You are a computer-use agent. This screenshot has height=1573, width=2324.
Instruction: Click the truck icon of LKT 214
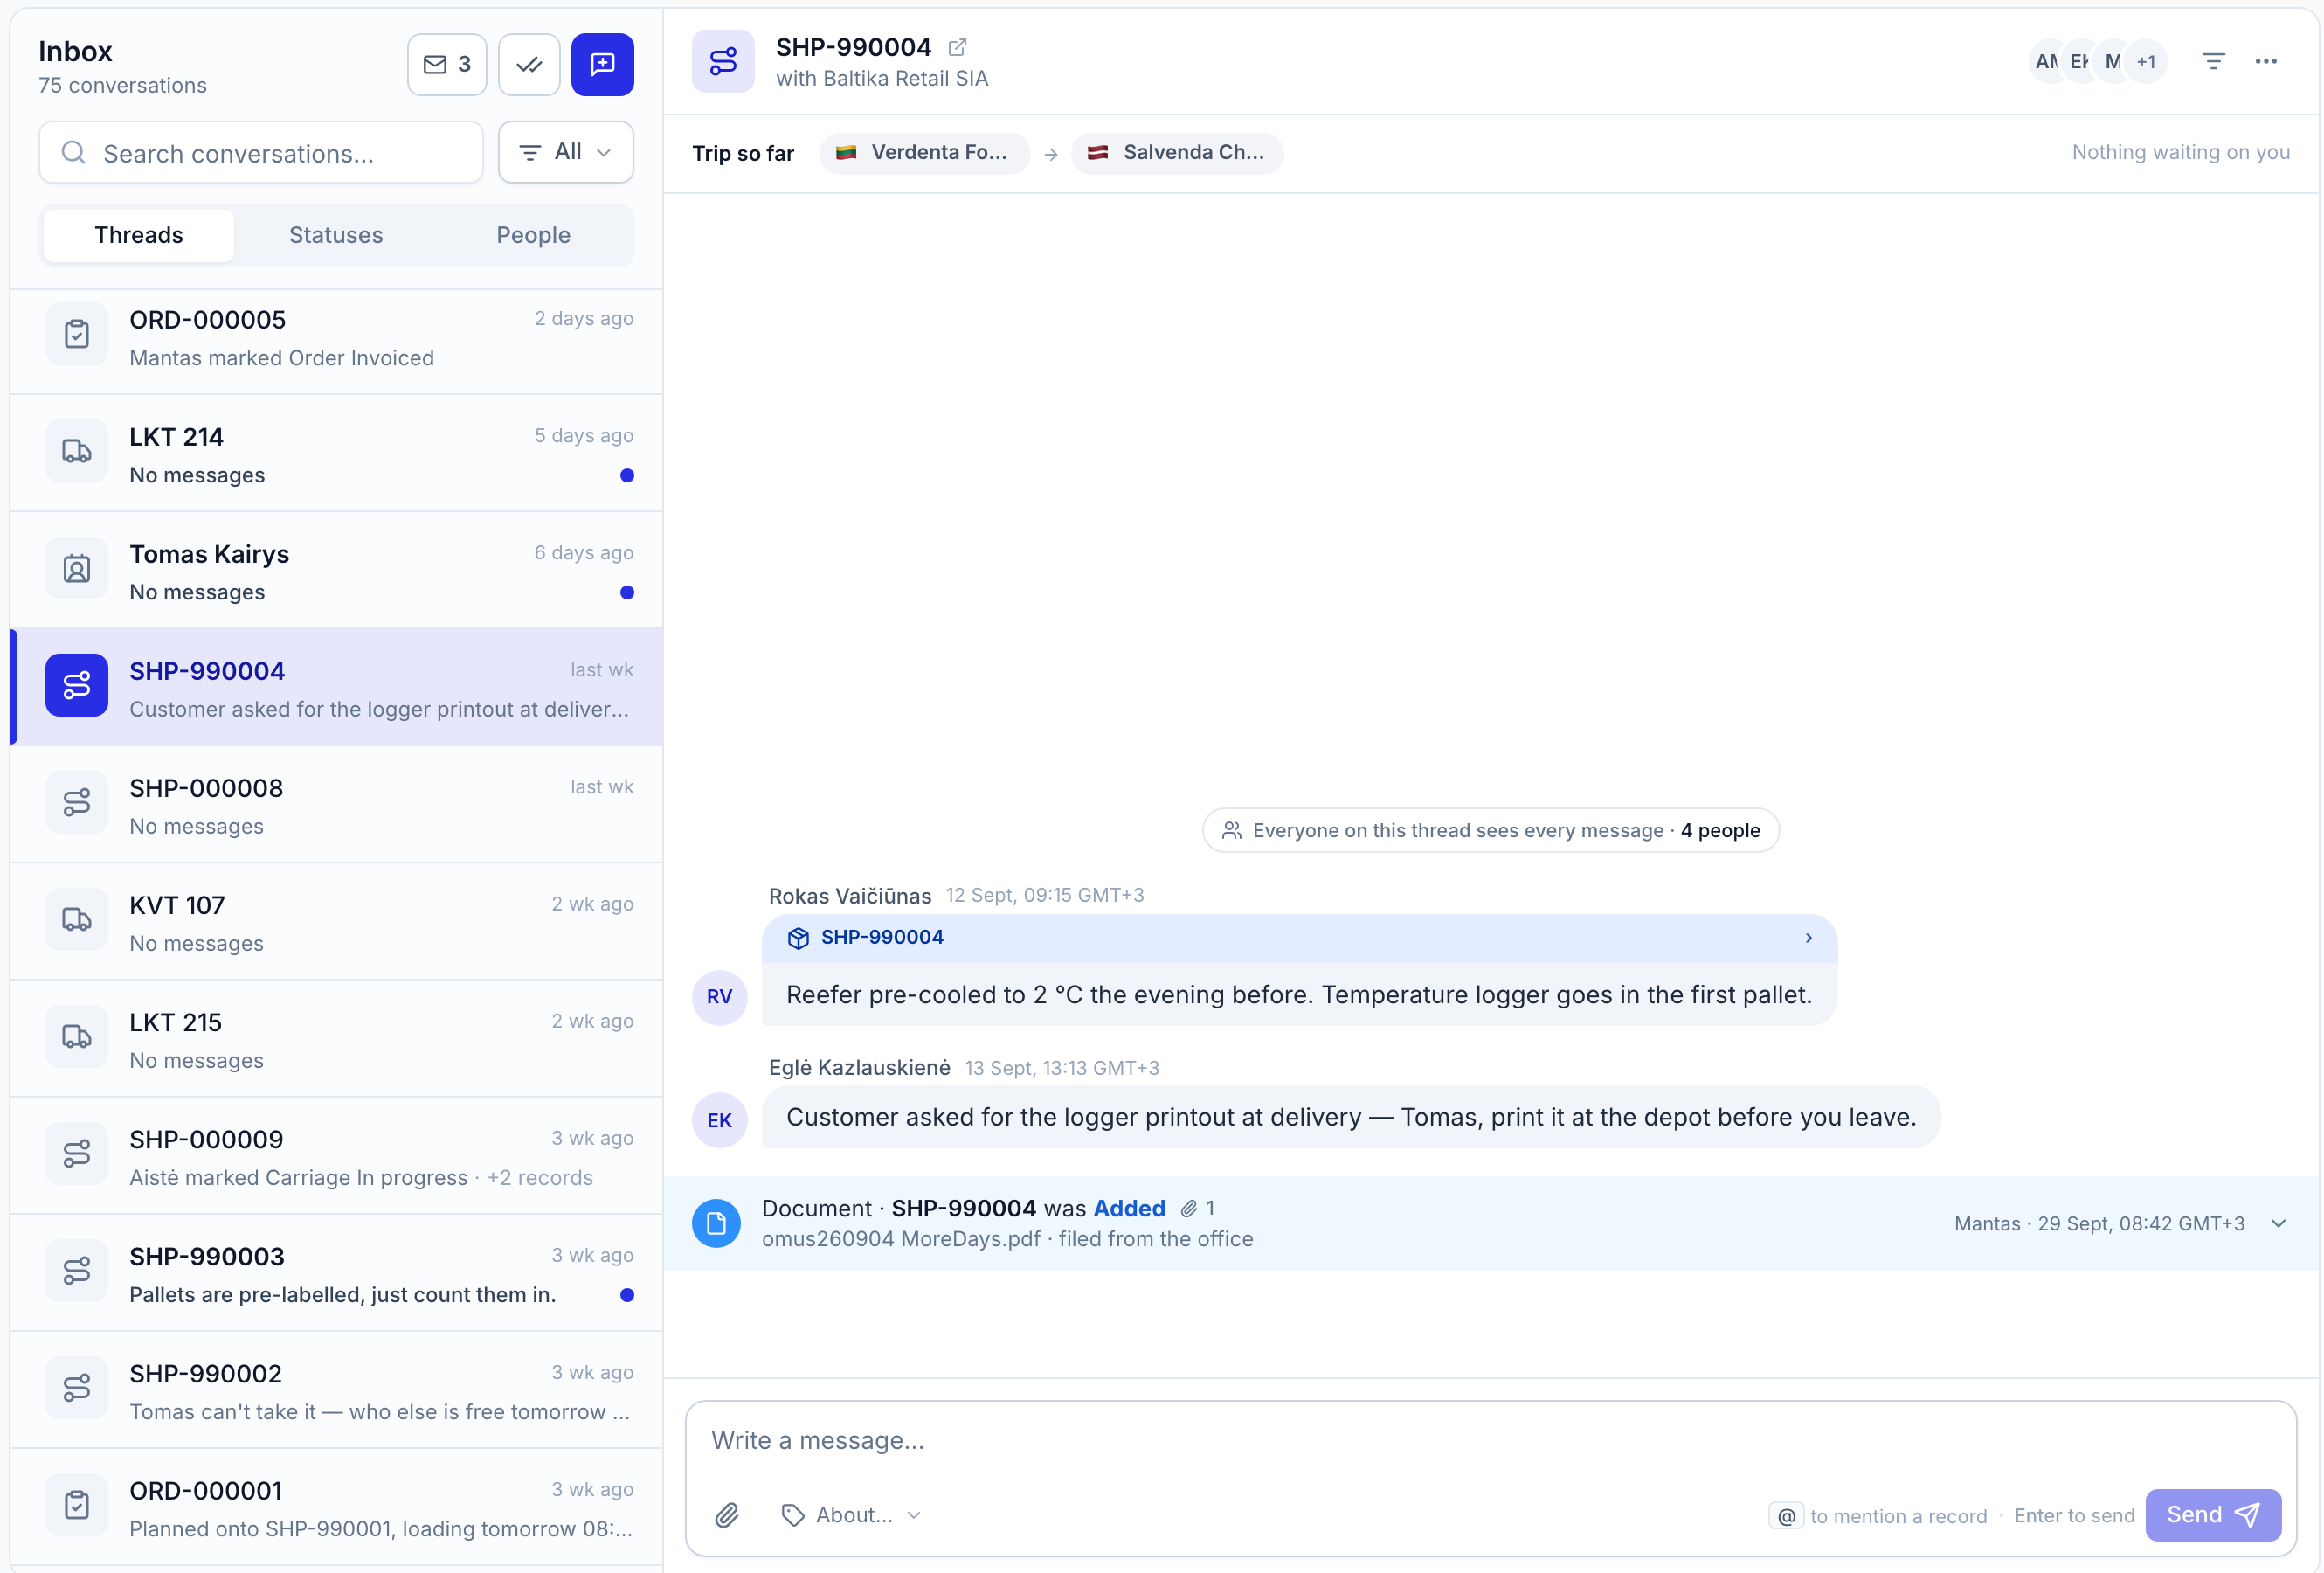(77, 452)
